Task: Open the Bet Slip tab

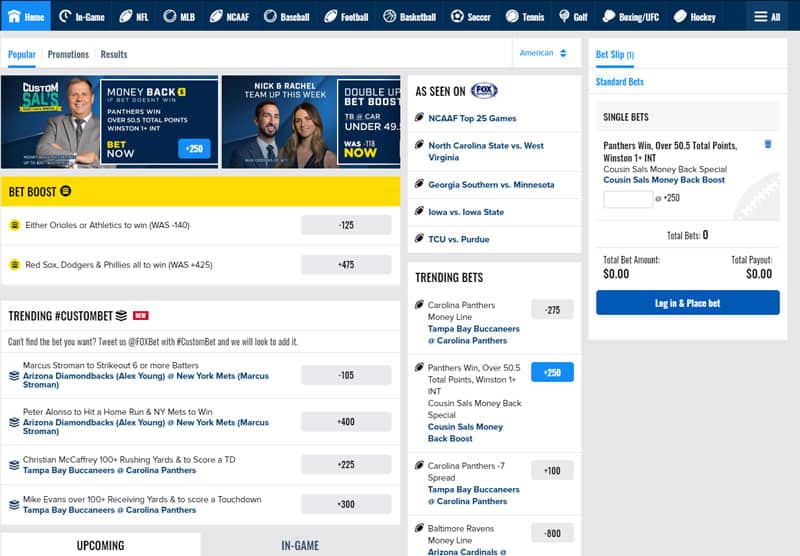Action: click(x=615, y=55)
